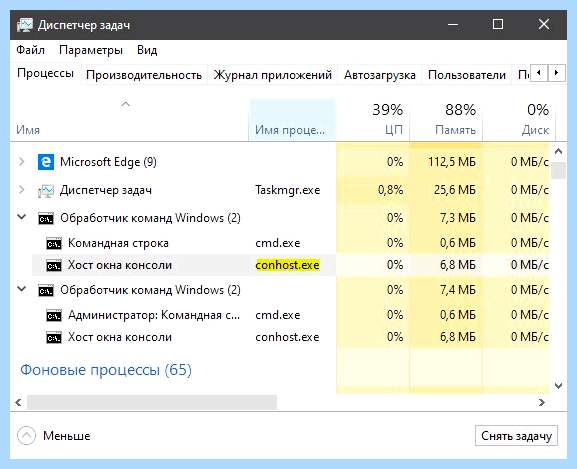Sort by Имя процесса column header
This screenshot has height=469, width=577.
pyautogui.click(x=292, y=120)
